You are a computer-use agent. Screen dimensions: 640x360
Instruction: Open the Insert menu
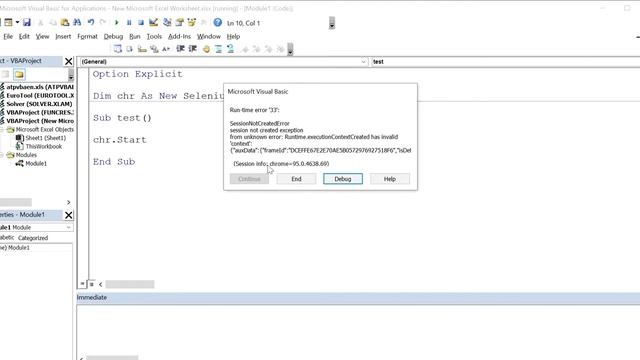[63, 36]
